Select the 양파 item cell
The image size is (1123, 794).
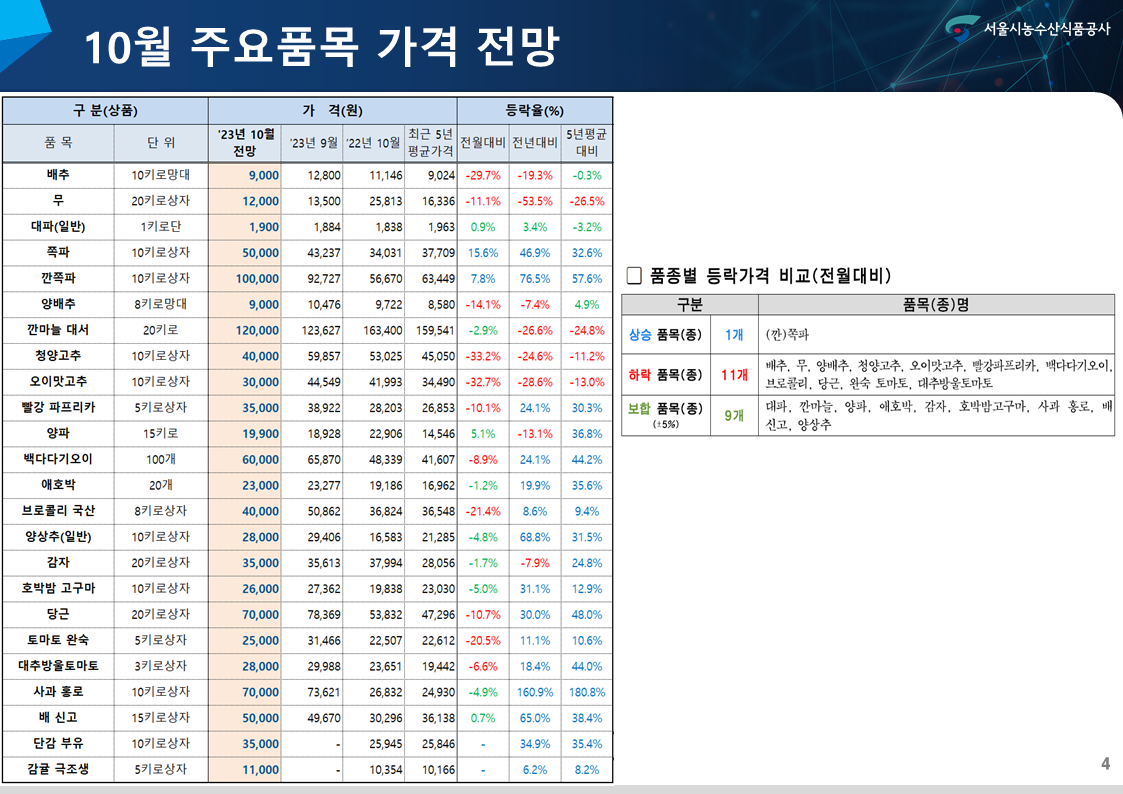point(58,434)
